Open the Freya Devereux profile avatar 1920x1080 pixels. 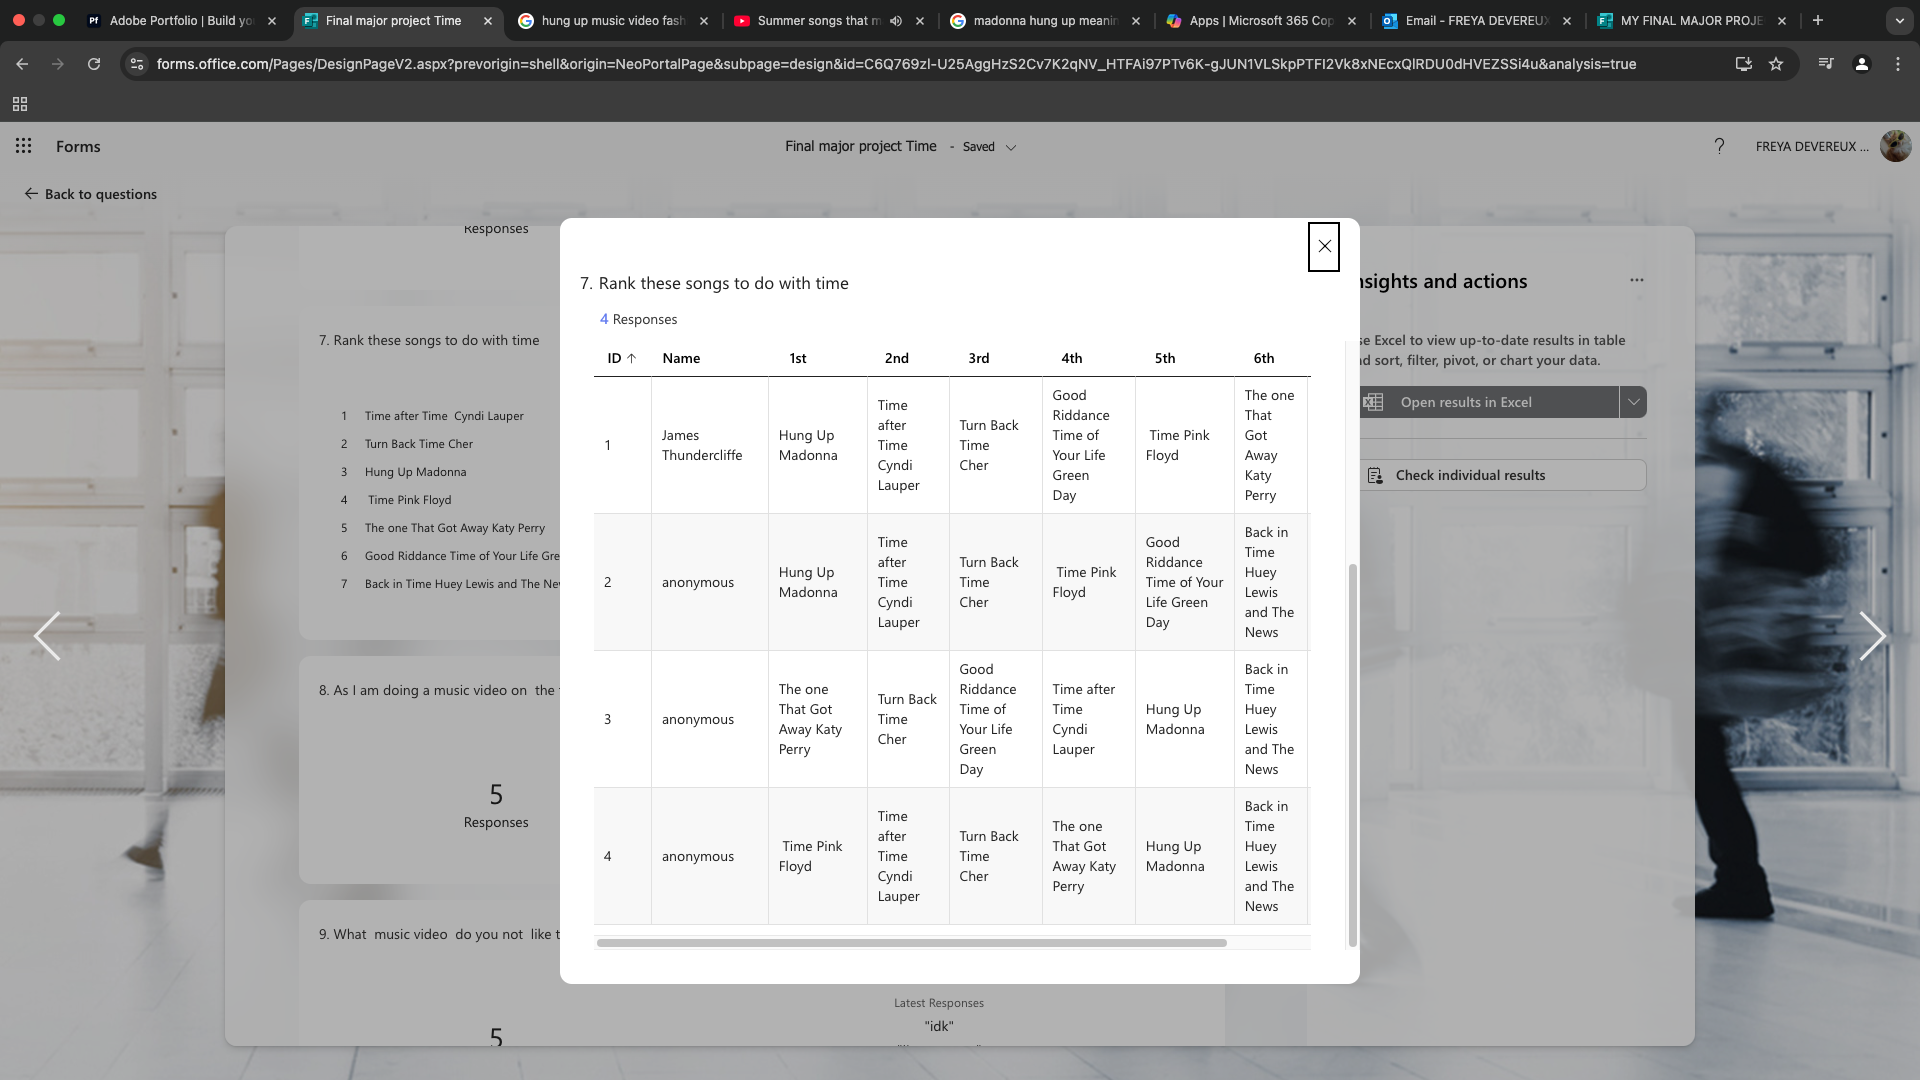point(1895,146)
